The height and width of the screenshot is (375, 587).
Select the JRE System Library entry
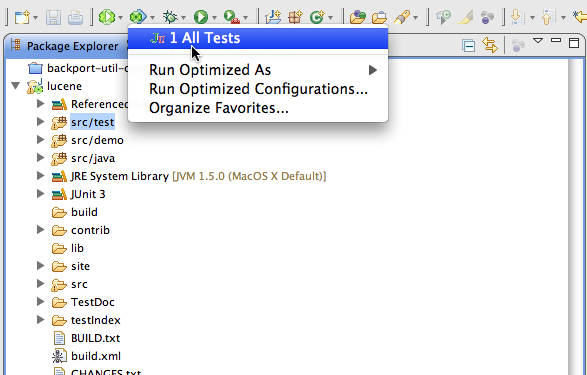[x=198, y=176]
